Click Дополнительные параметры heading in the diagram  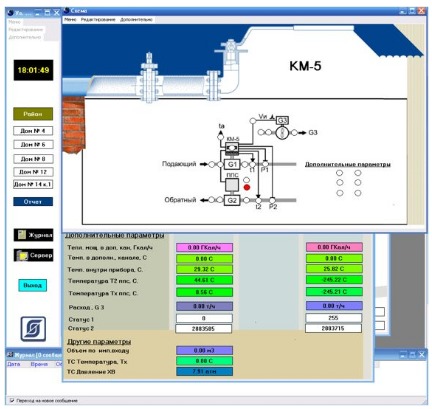pos(348,164)
